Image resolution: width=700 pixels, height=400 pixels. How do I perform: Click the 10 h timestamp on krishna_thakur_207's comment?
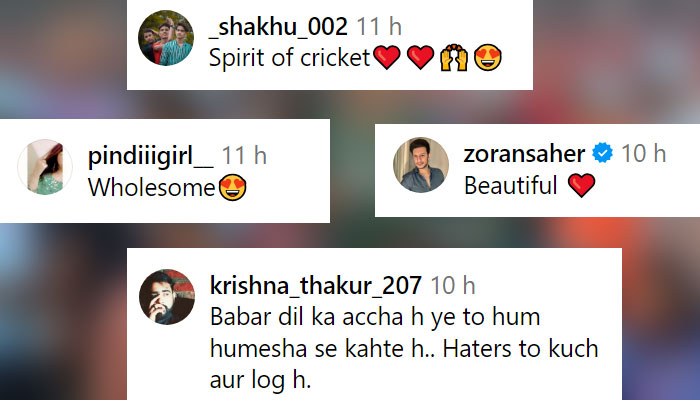pyautogui.click(x=453, y=285)
